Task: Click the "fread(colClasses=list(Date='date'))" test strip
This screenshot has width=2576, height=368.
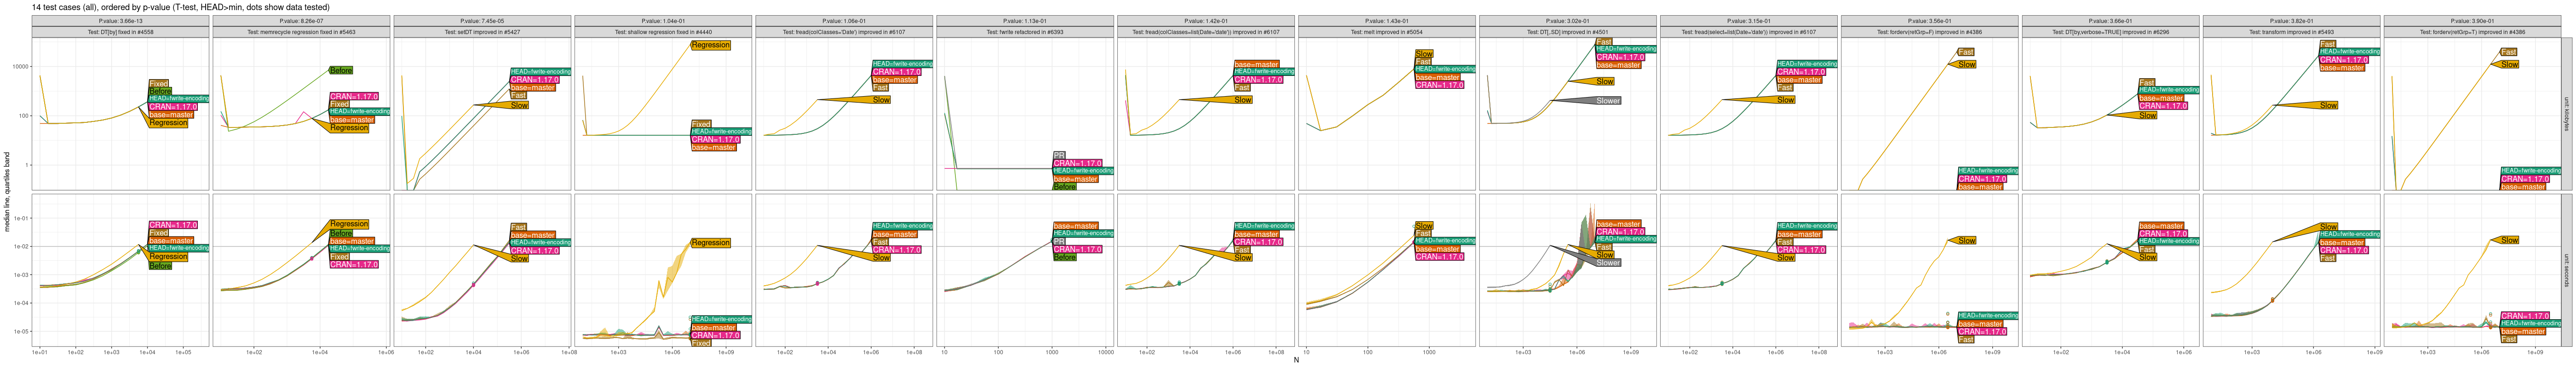Action: pos(1206,32)
